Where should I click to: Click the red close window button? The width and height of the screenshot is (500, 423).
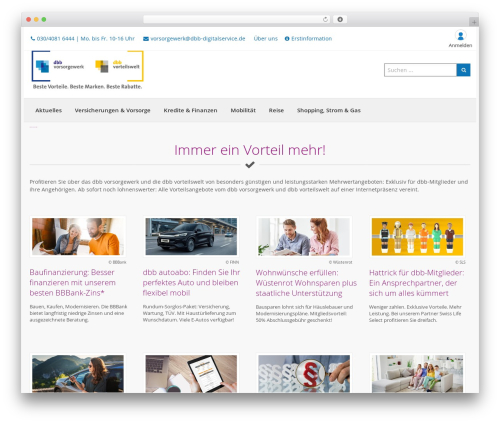click(29, 20)
